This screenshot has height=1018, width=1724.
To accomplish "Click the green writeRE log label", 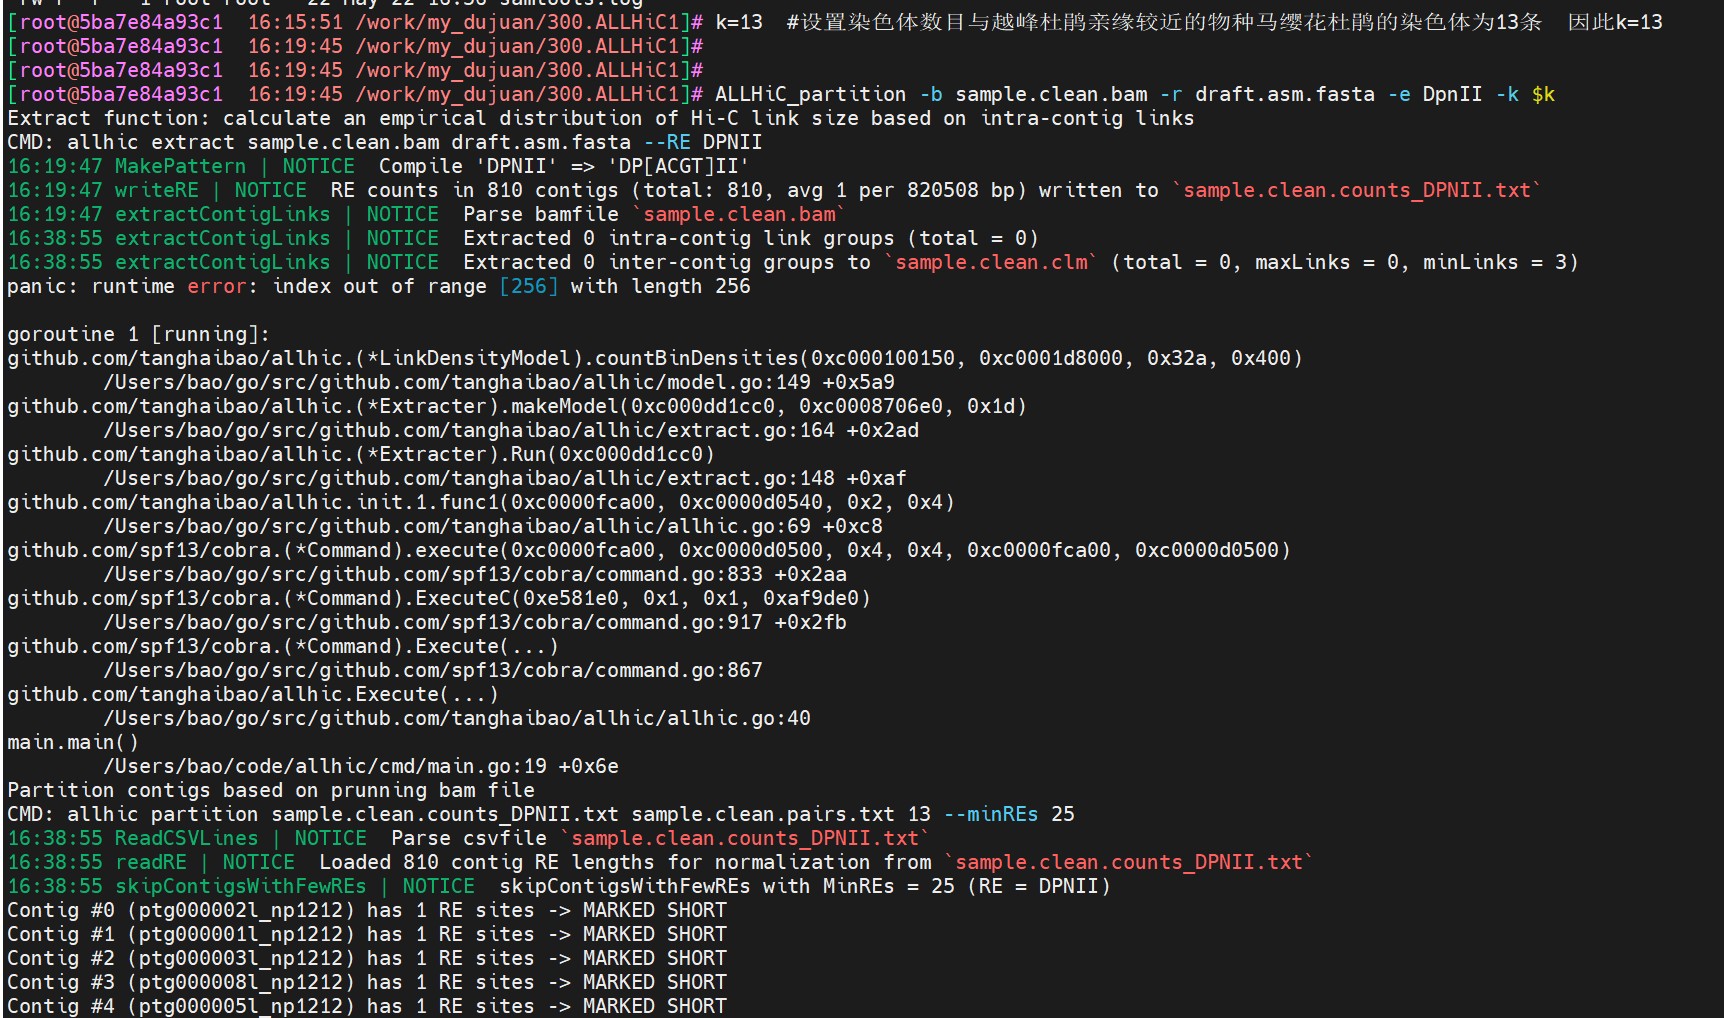I will pyautogui.click(x=156, y=190).
